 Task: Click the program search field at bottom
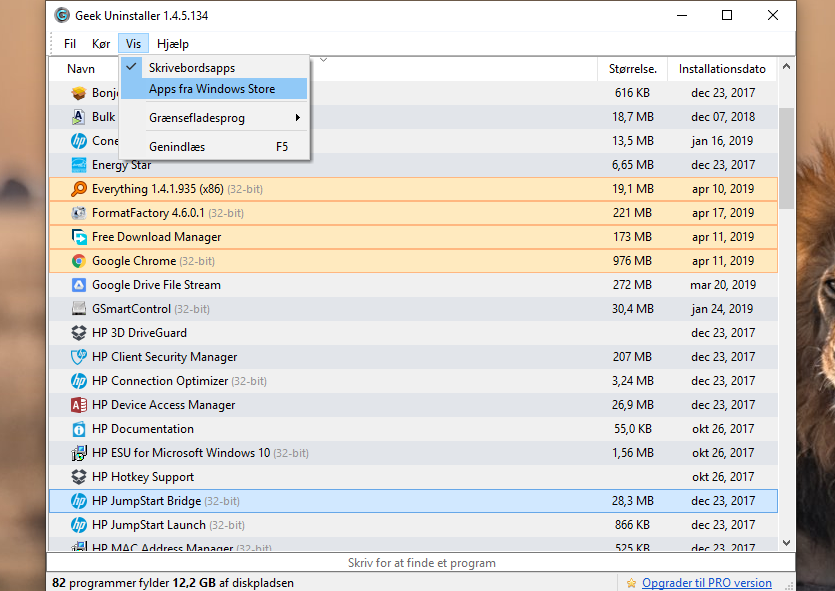point(421,563)
